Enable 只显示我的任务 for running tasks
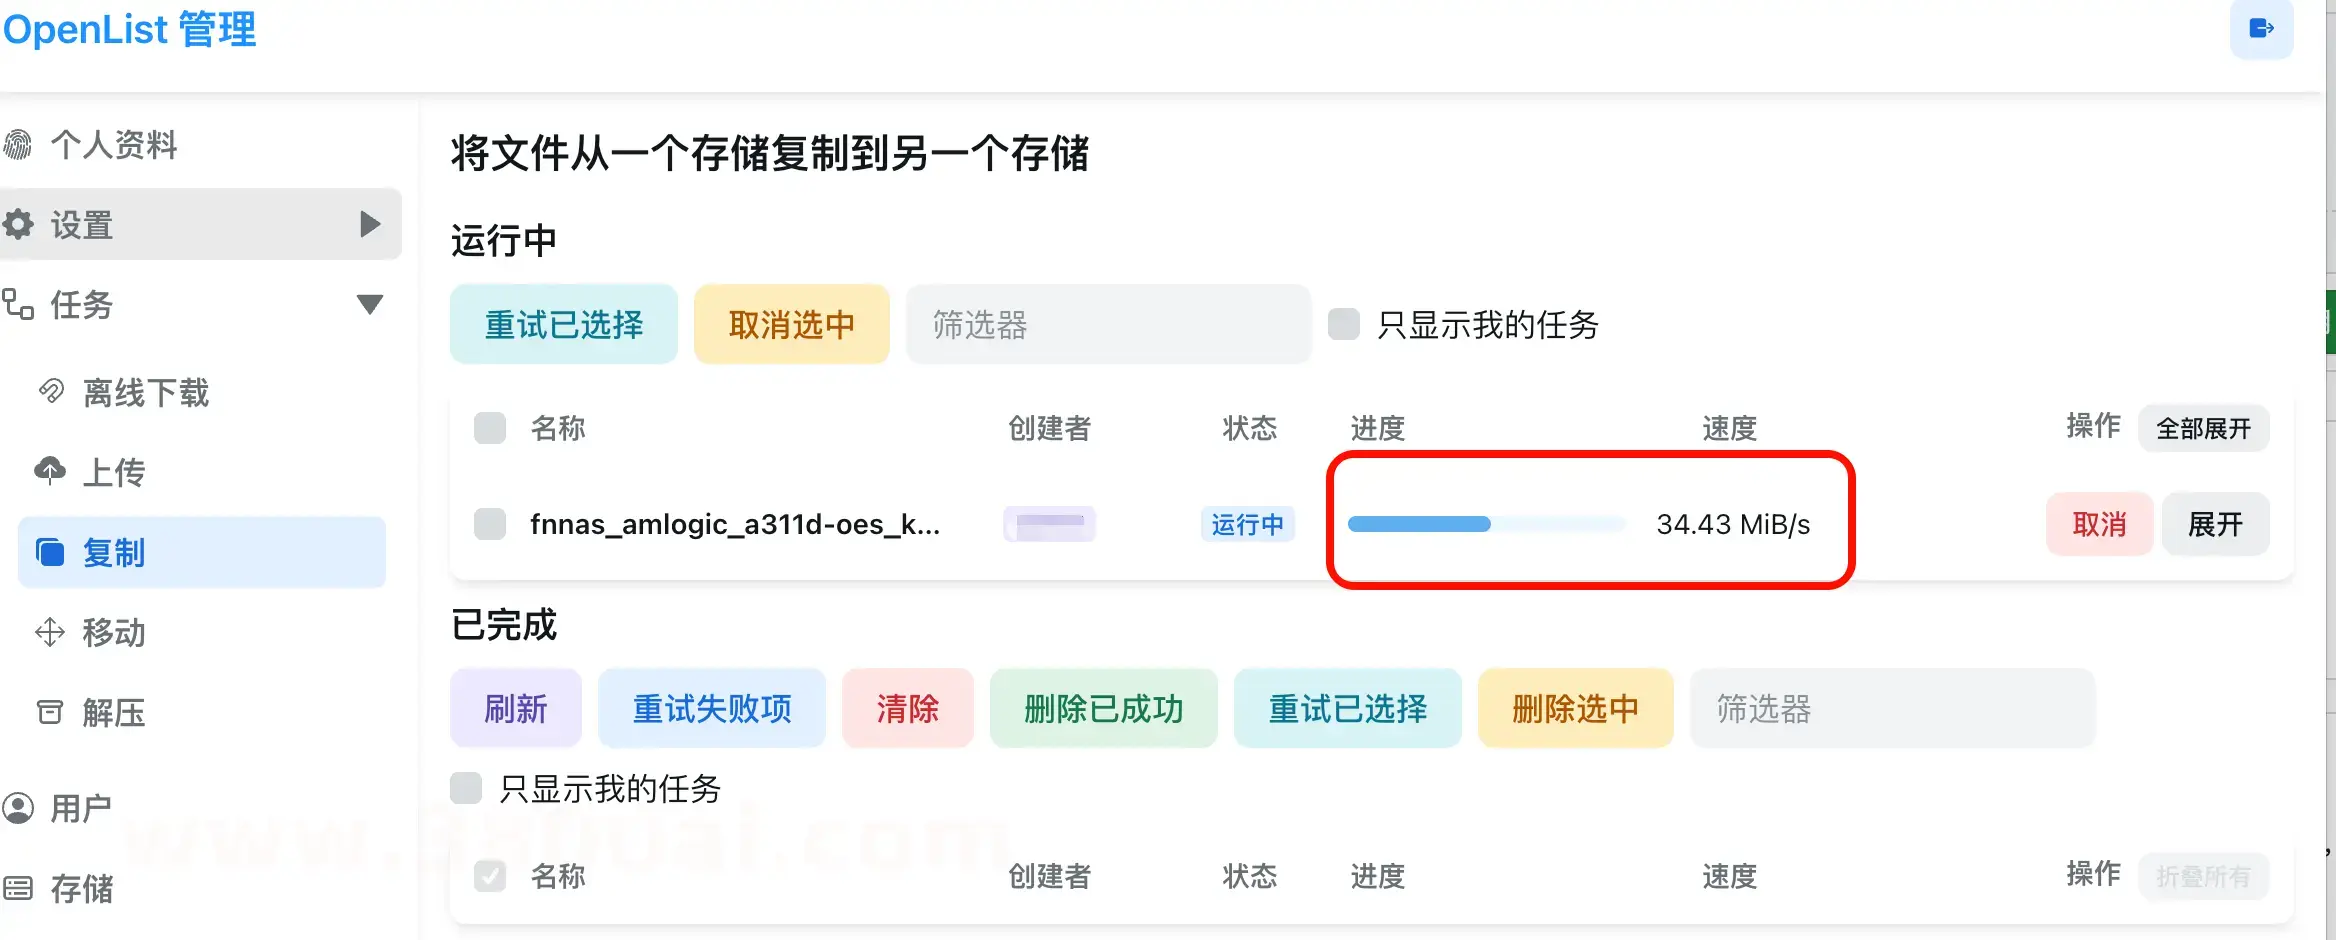 pos(1342,324)
